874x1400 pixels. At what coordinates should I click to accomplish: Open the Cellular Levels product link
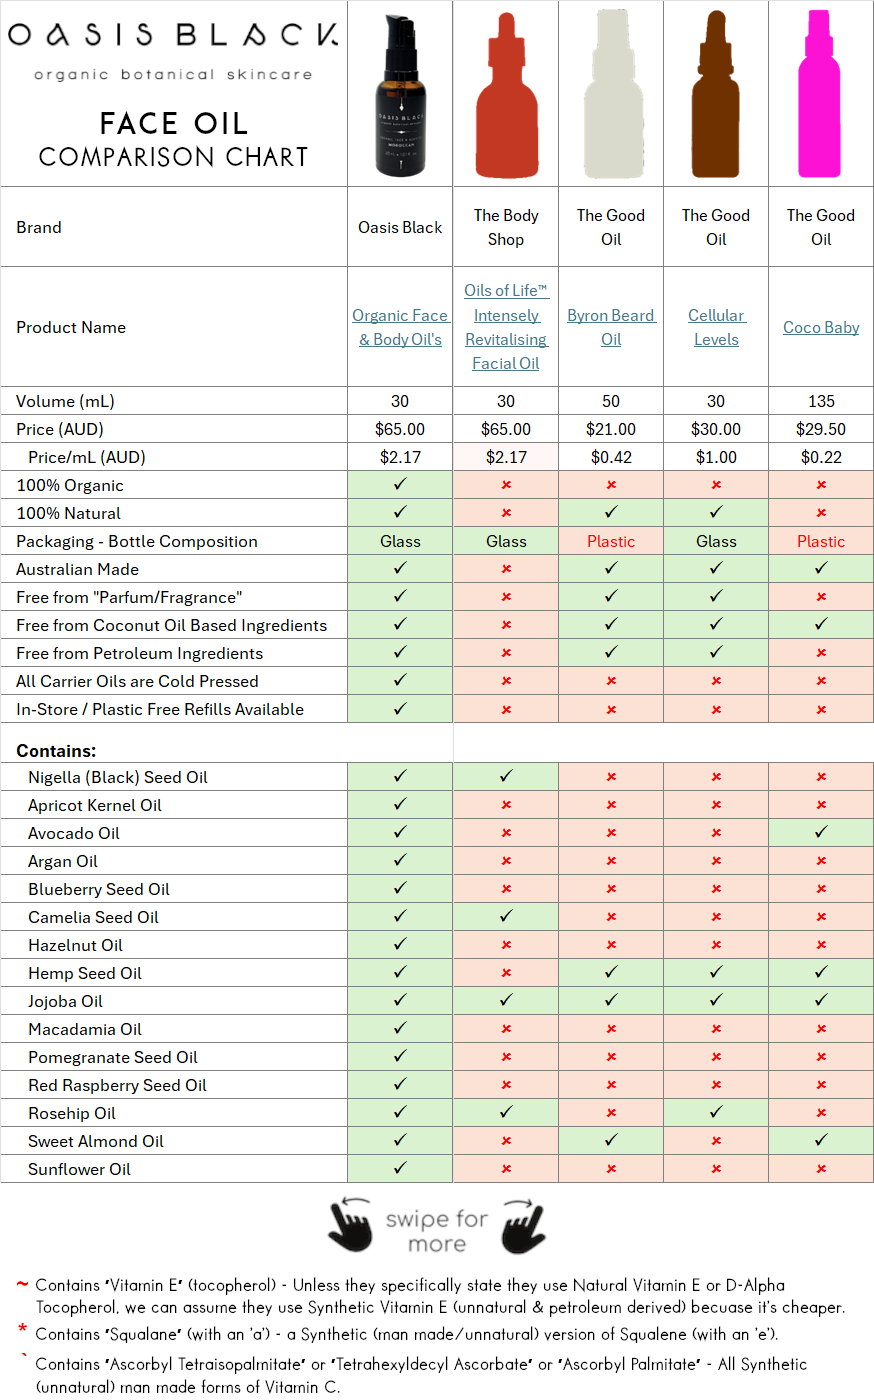[x=715, y=327]
